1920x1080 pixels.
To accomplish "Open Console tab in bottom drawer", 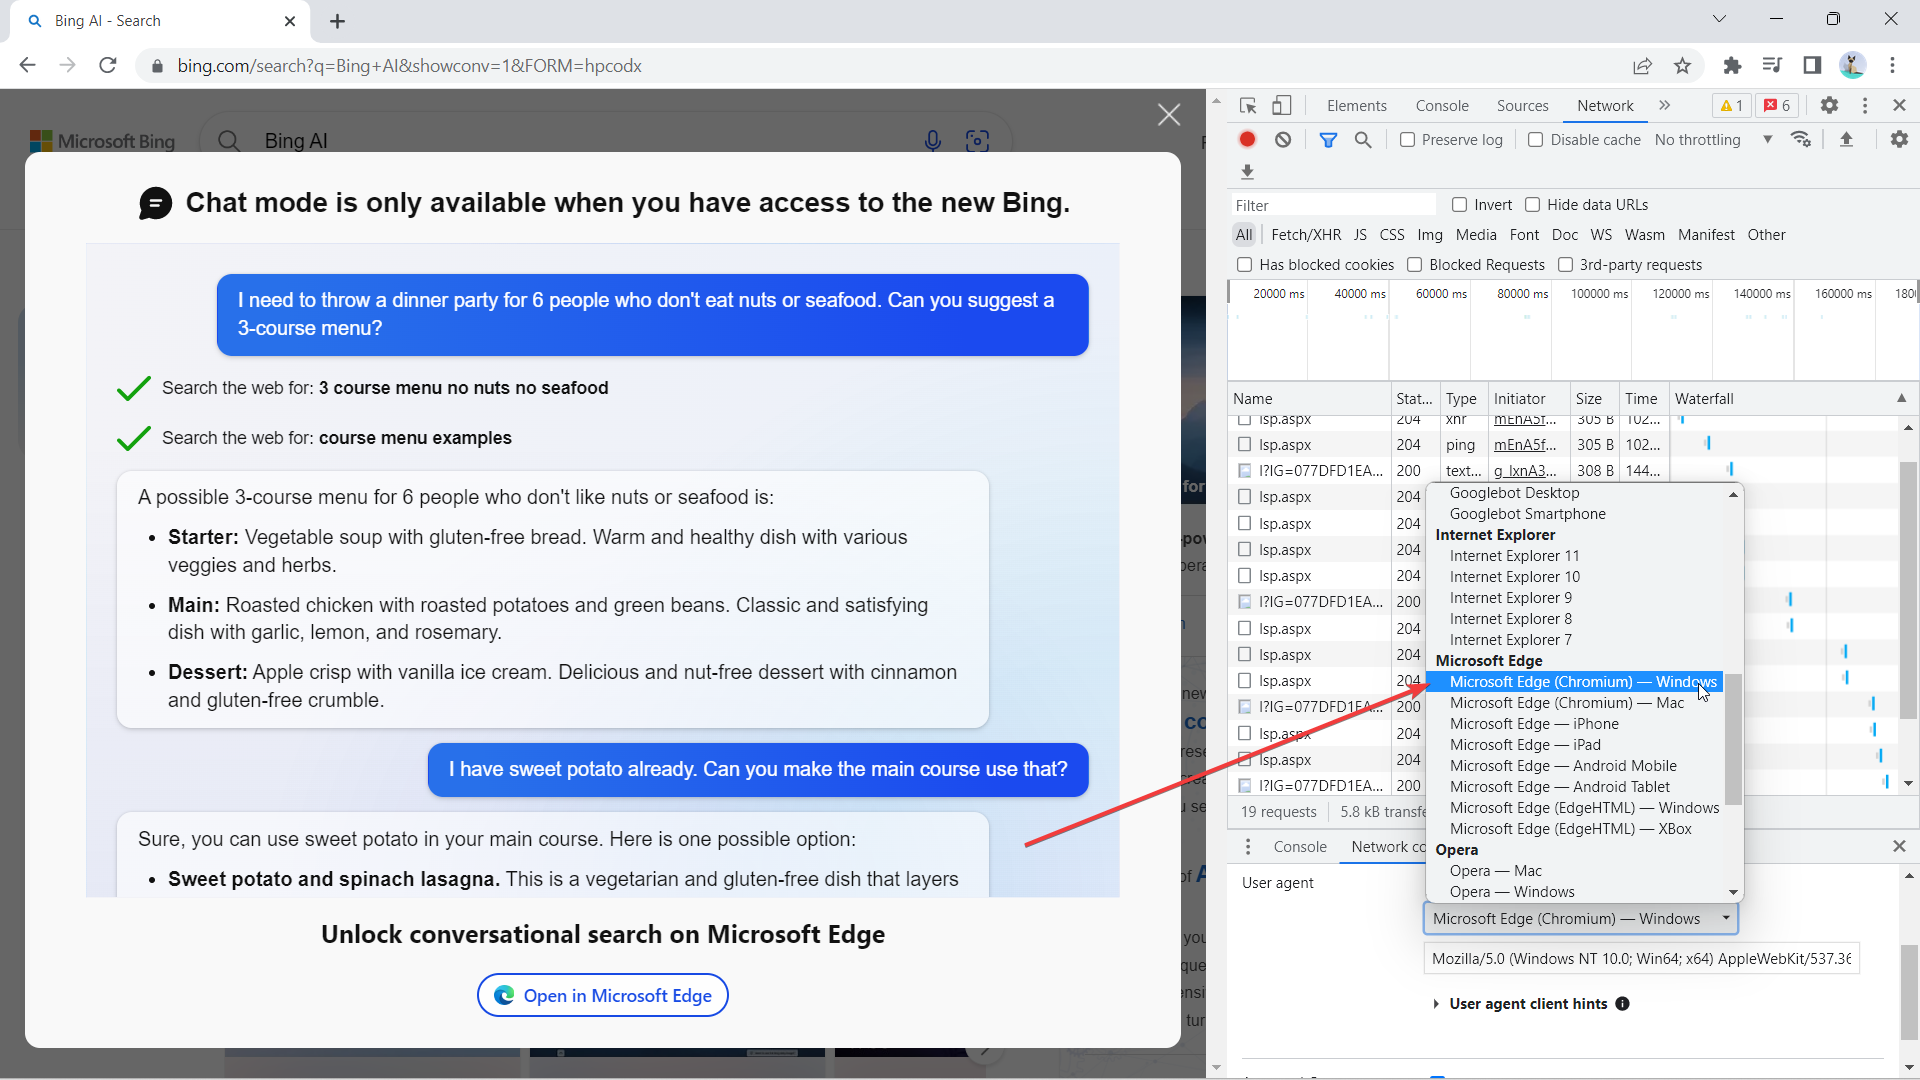I will point(1300,847).
